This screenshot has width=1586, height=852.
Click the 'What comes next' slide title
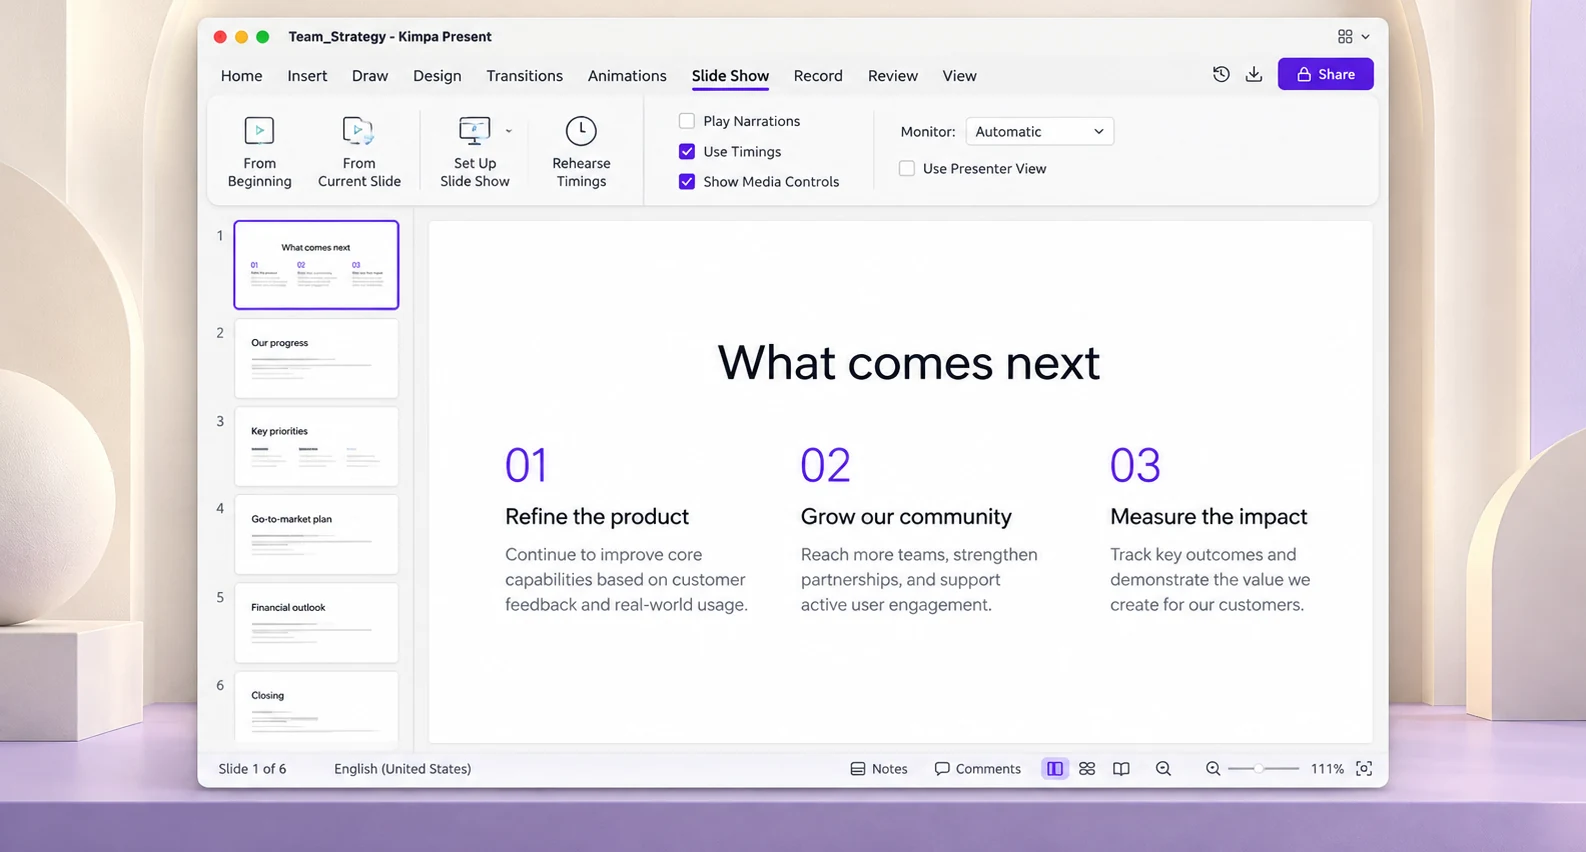coord(908,362)
